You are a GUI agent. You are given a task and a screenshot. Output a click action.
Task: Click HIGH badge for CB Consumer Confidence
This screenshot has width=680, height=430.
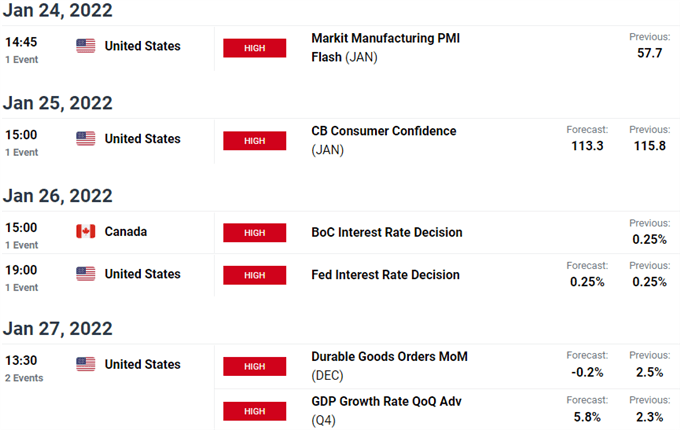[254, 141]
